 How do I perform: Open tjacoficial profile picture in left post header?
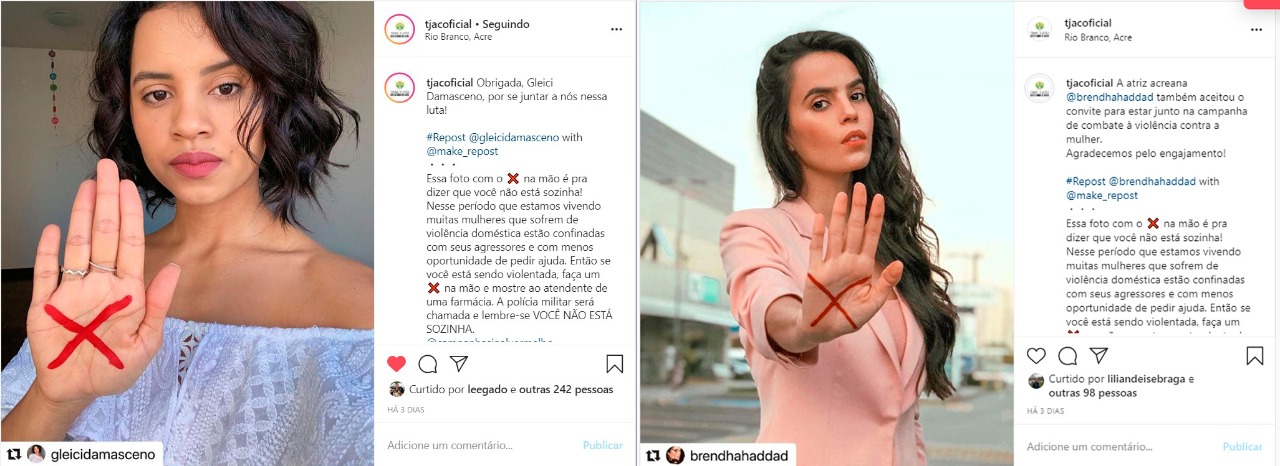pos(400,30)
